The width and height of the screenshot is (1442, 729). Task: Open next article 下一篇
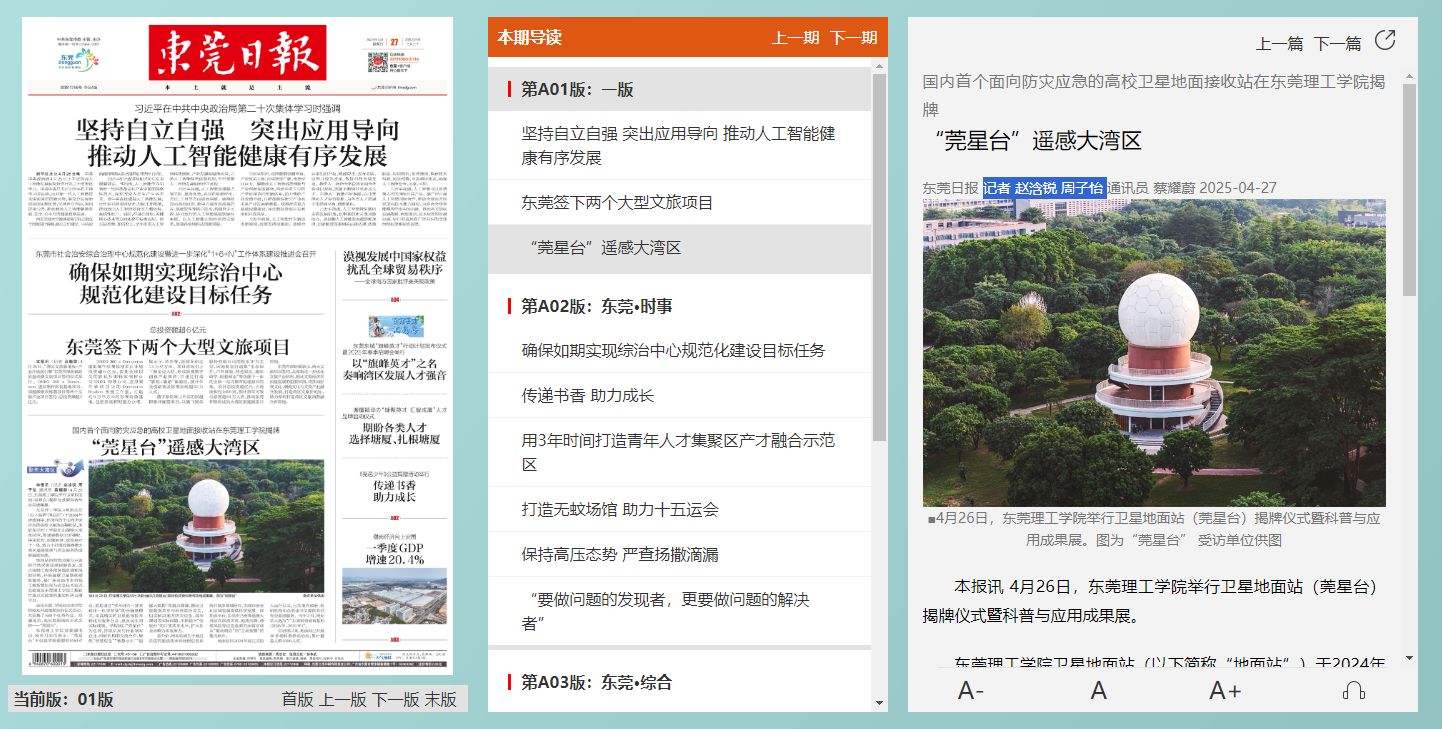pos(1337,44)
